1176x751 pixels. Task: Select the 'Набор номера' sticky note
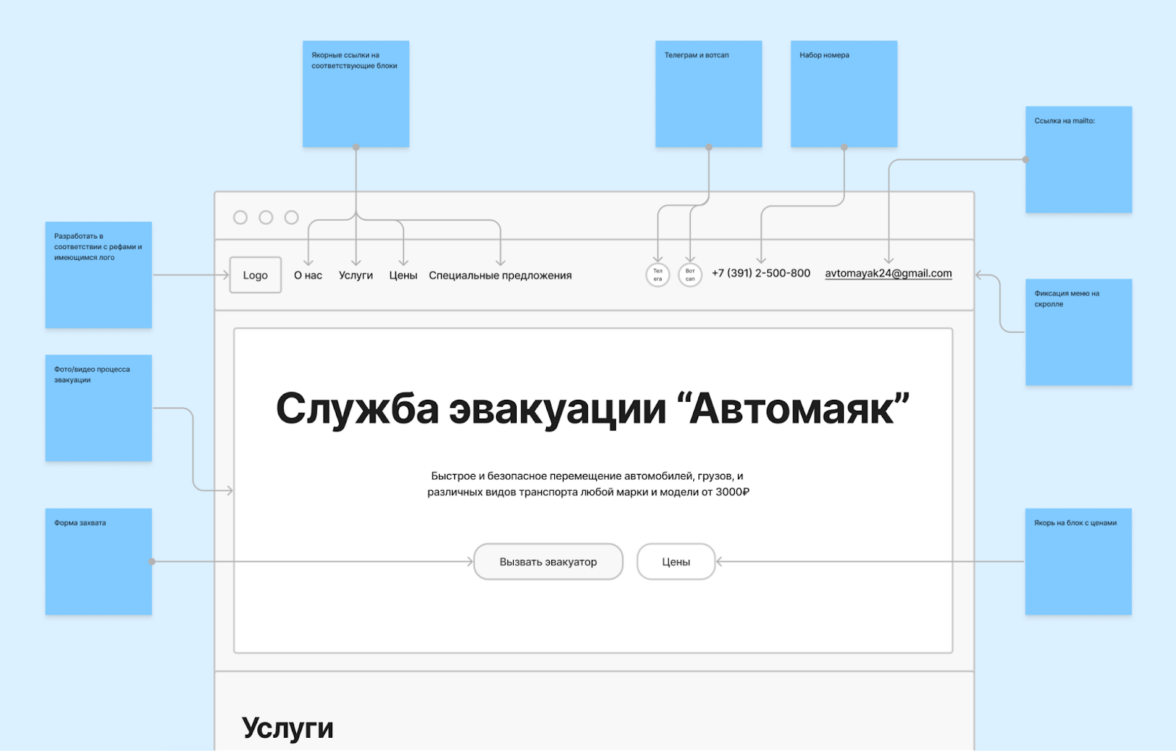click(844, 94)
